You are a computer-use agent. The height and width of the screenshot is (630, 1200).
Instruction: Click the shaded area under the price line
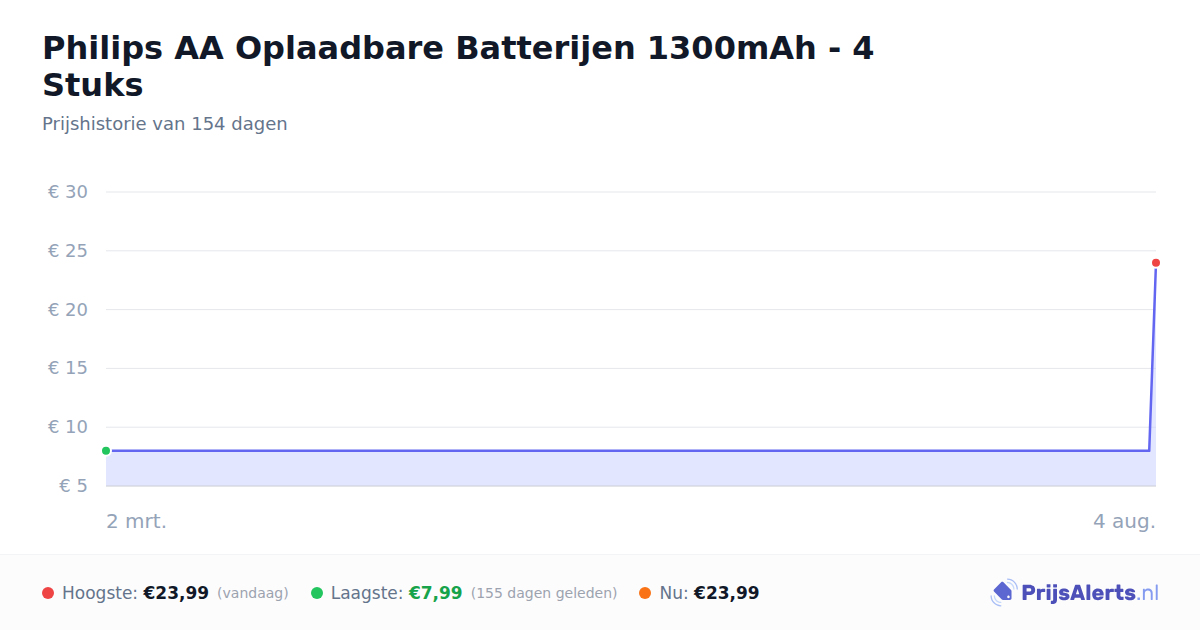coord(630,468)
